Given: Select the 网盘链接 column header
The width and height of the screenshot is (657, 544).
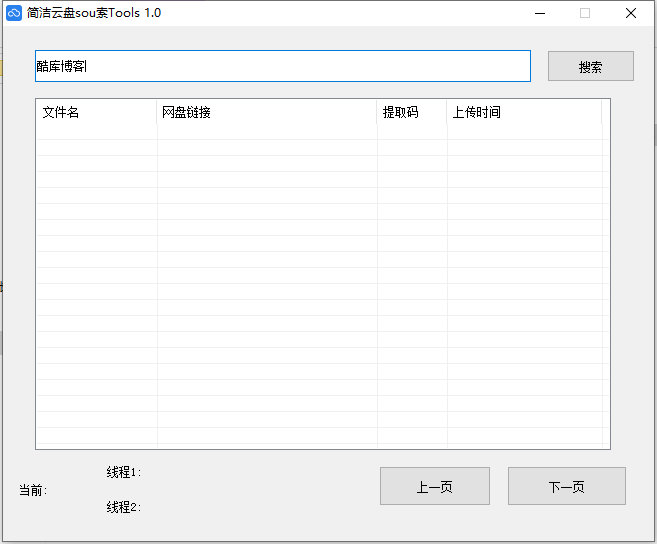Looking at the screenshot, I should pos(267,112).
